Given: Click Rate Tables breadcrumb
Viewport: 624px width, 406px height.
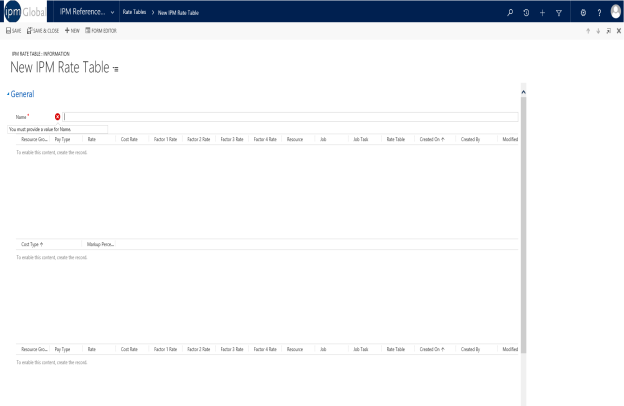Looking at the screenshot, I should [x=134, y=12].
